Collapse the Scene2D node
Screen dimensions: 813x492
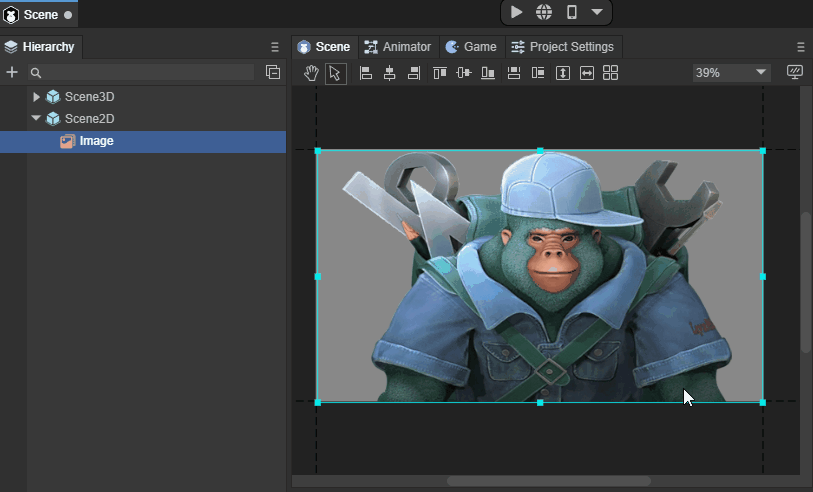coord(37,118)
